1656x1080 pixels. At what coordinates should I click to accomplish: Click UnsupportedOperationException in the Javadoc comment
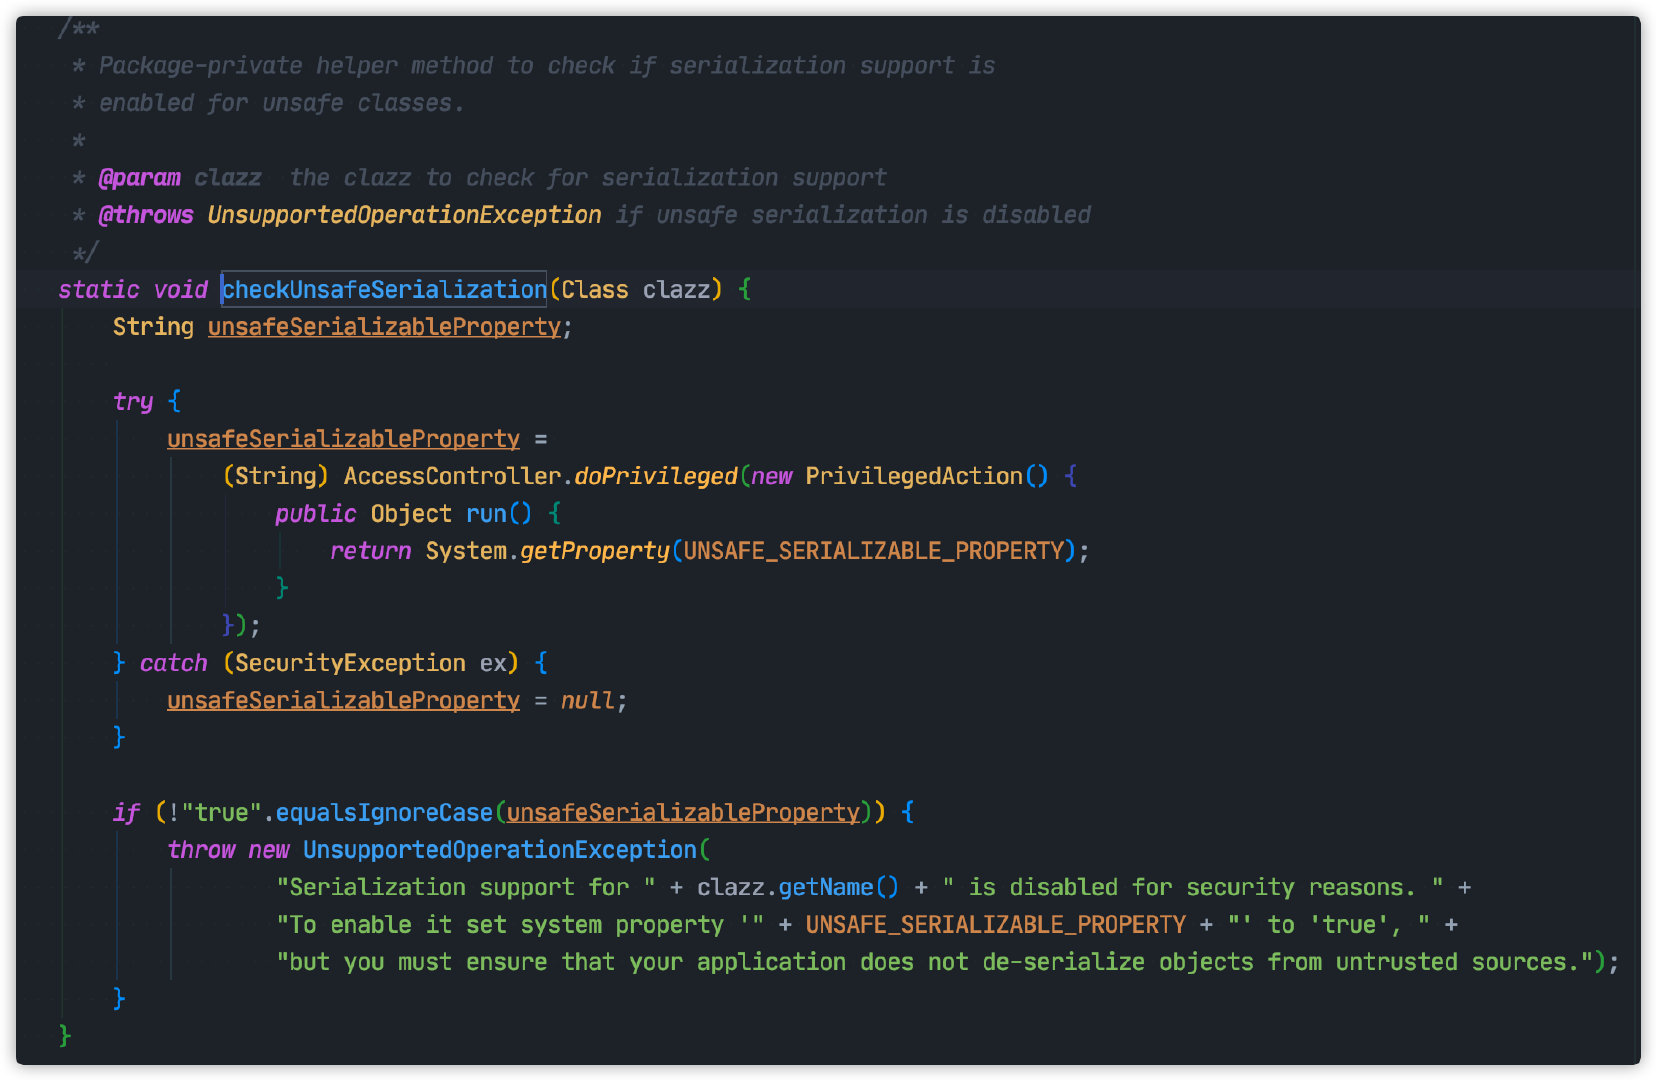(x=404, y=215)
